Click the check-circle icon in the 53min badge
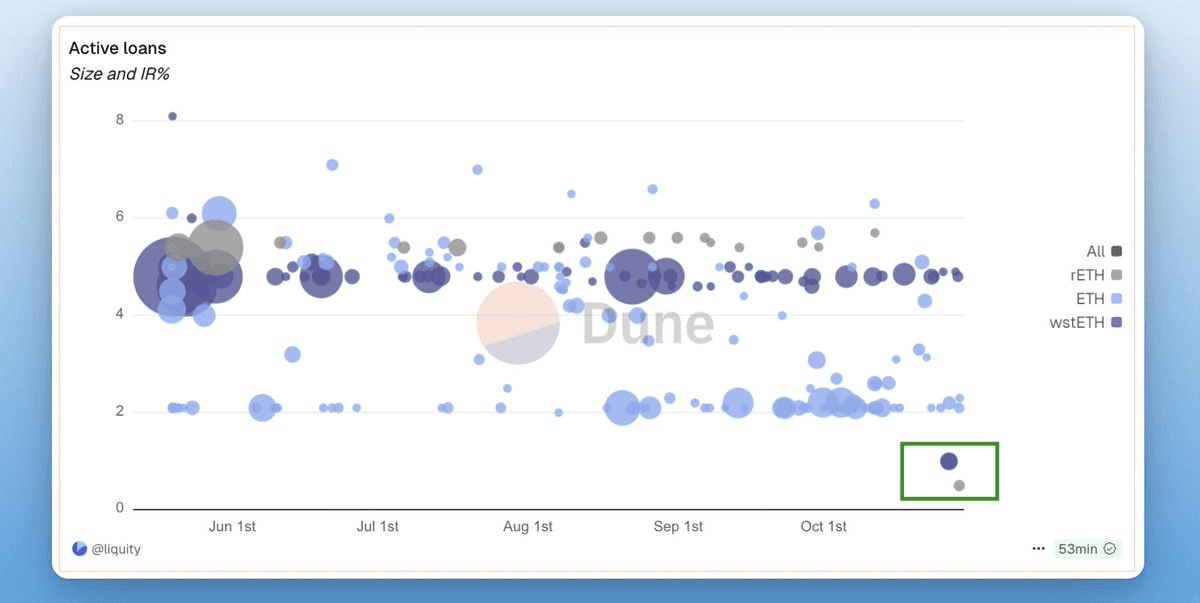This screenshot has width=1200, height=603. click(1110, 549)
